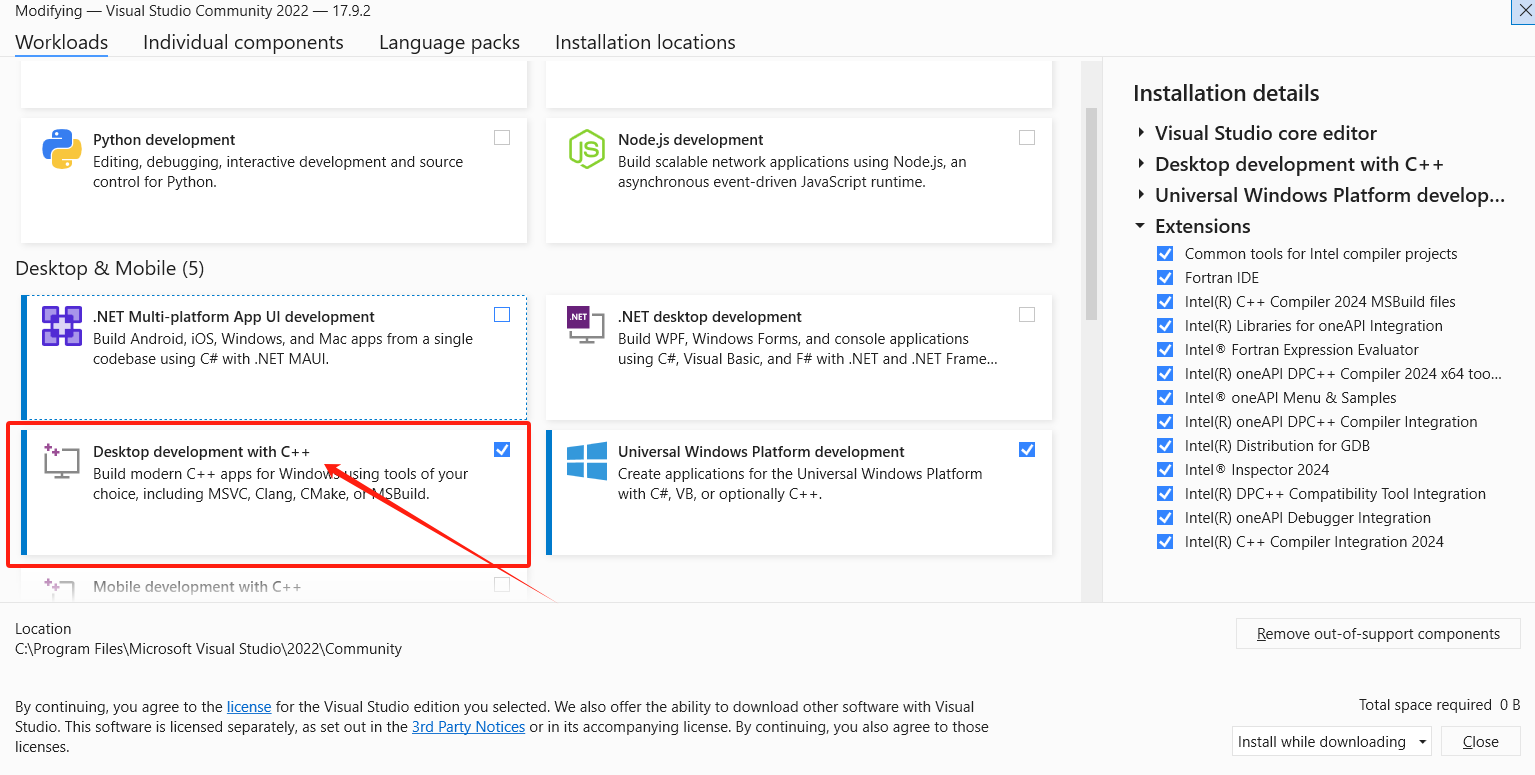Click the workloads list vertical scrollbar
The height and width of the screenshot is (775, 1535).
1091,214
